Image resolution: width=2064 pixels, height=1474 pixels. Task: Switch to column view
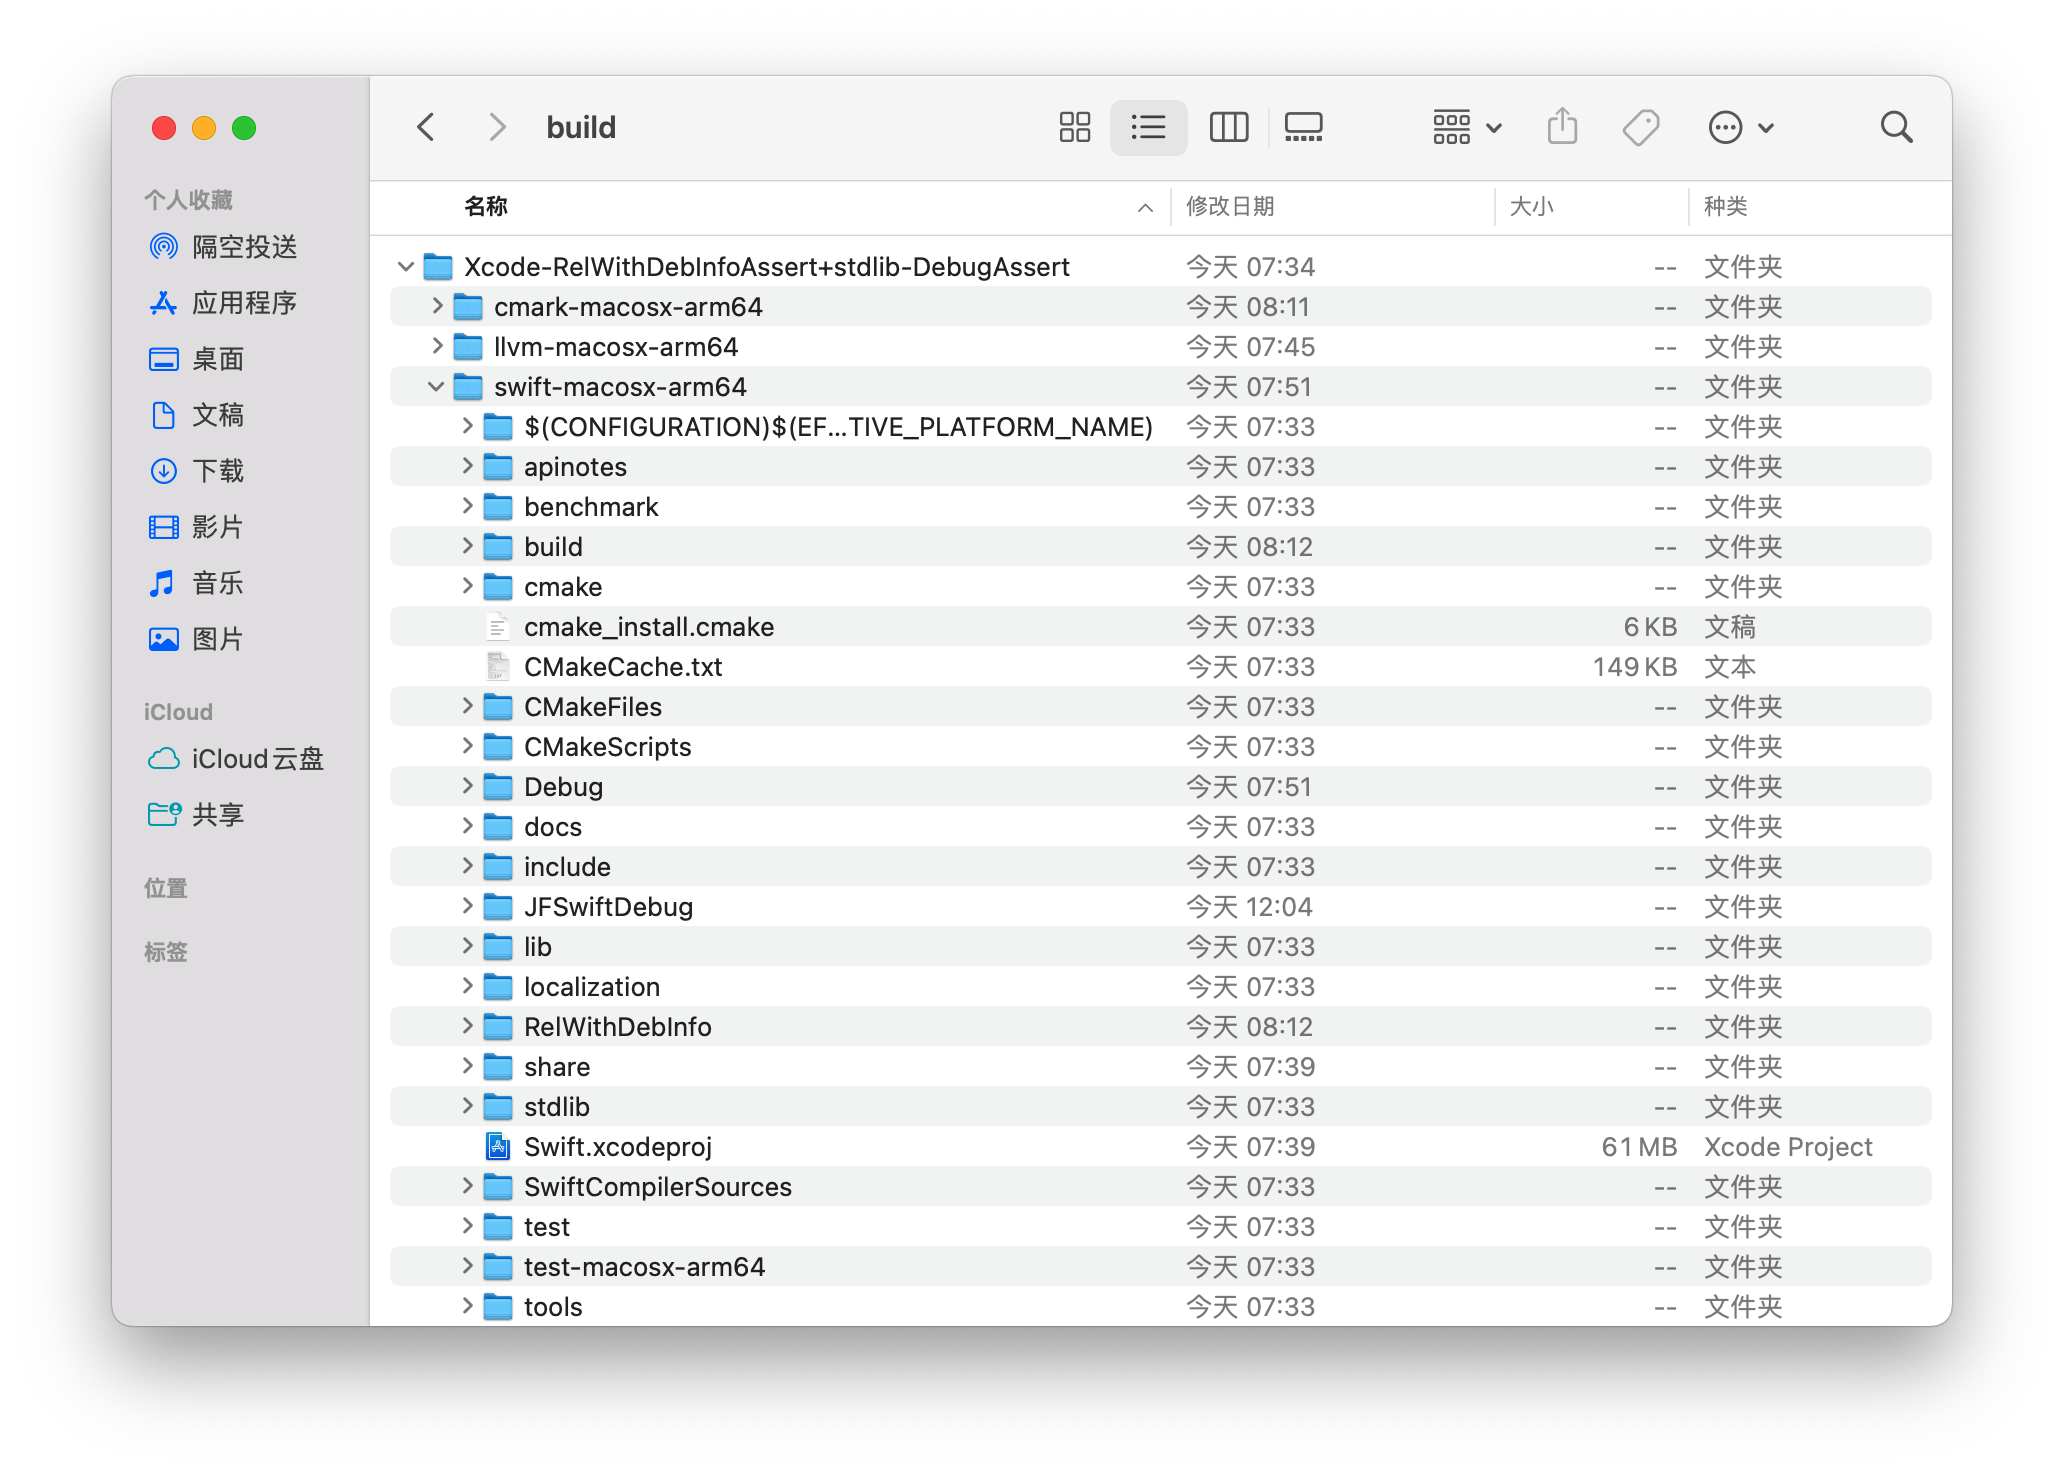[x=1228, y=127]
